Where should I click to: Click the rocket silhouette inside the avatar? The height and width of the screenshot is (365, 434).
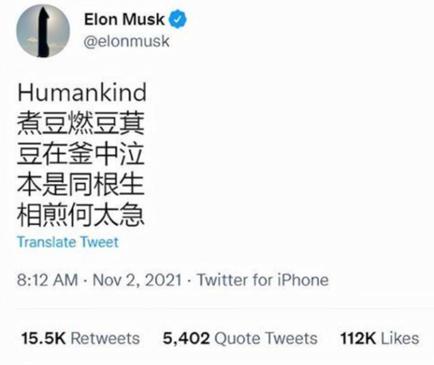pyautogui.click(x=45, y=32)
